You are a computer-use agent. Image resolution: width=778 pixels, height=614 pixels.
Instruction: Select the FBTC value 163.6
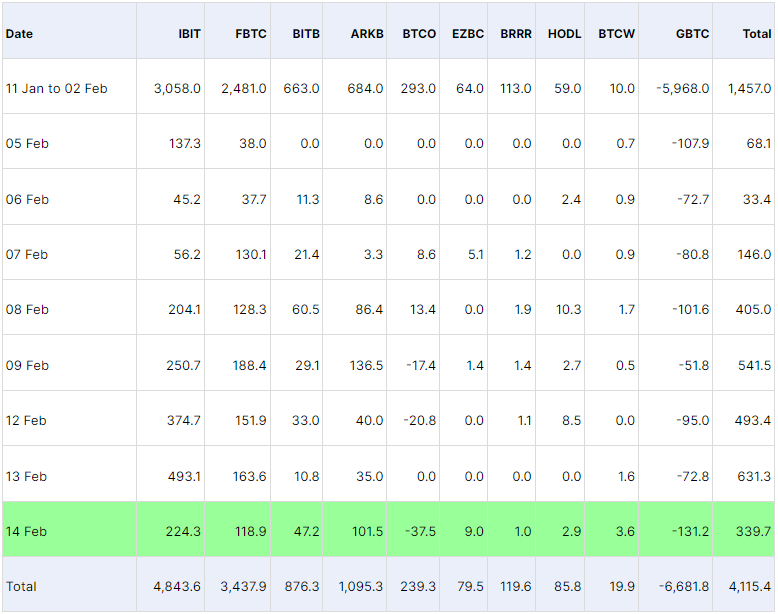250,477
